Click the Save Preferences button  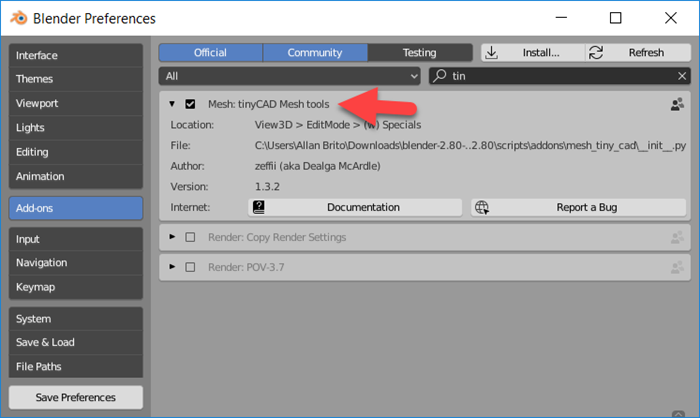[x=76, y=397]
